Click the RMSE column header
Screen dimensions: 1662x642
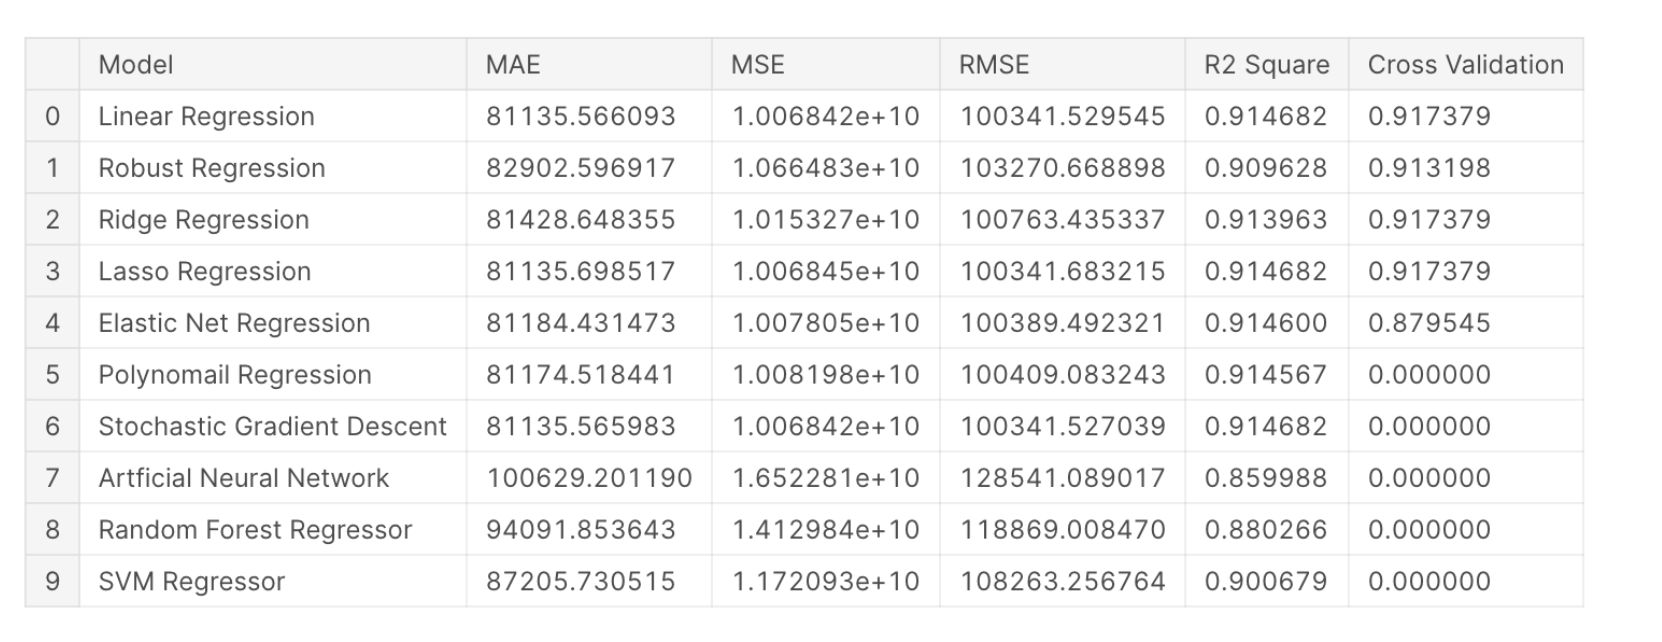click(994, 65)
